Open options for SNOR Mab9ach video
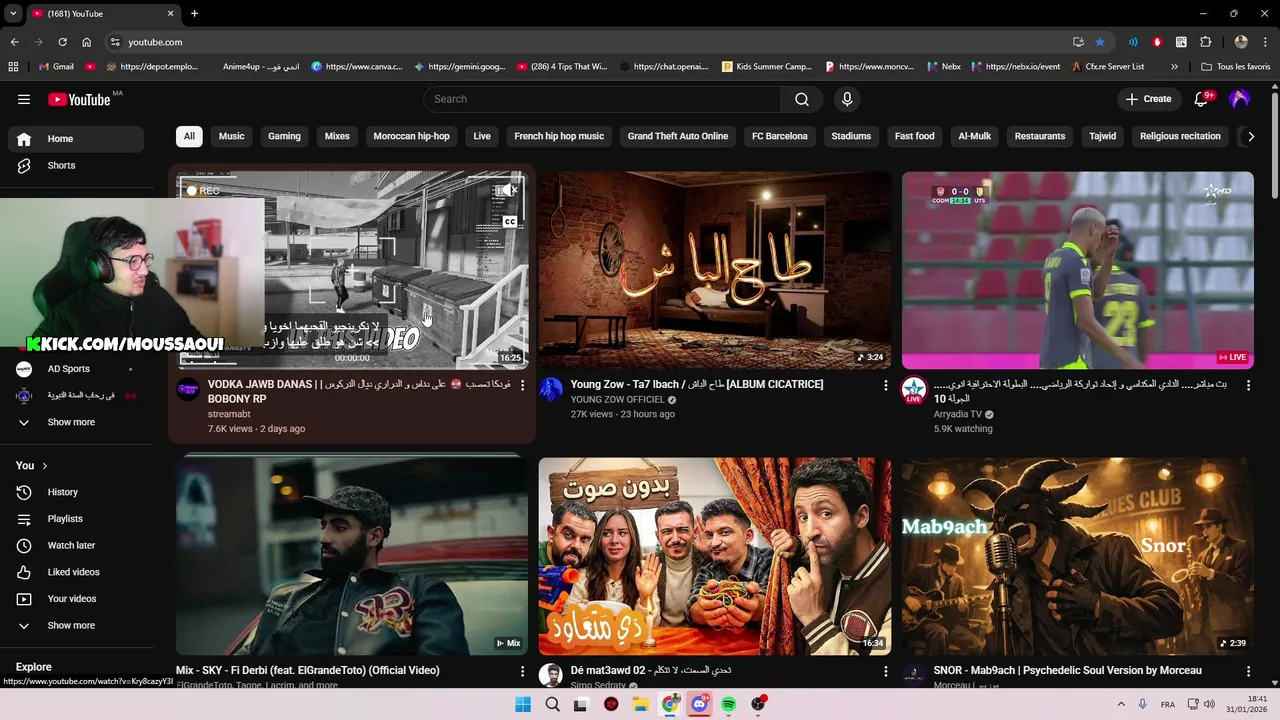The width and height of the screenshot is (1280, 720). [1248, 671]
